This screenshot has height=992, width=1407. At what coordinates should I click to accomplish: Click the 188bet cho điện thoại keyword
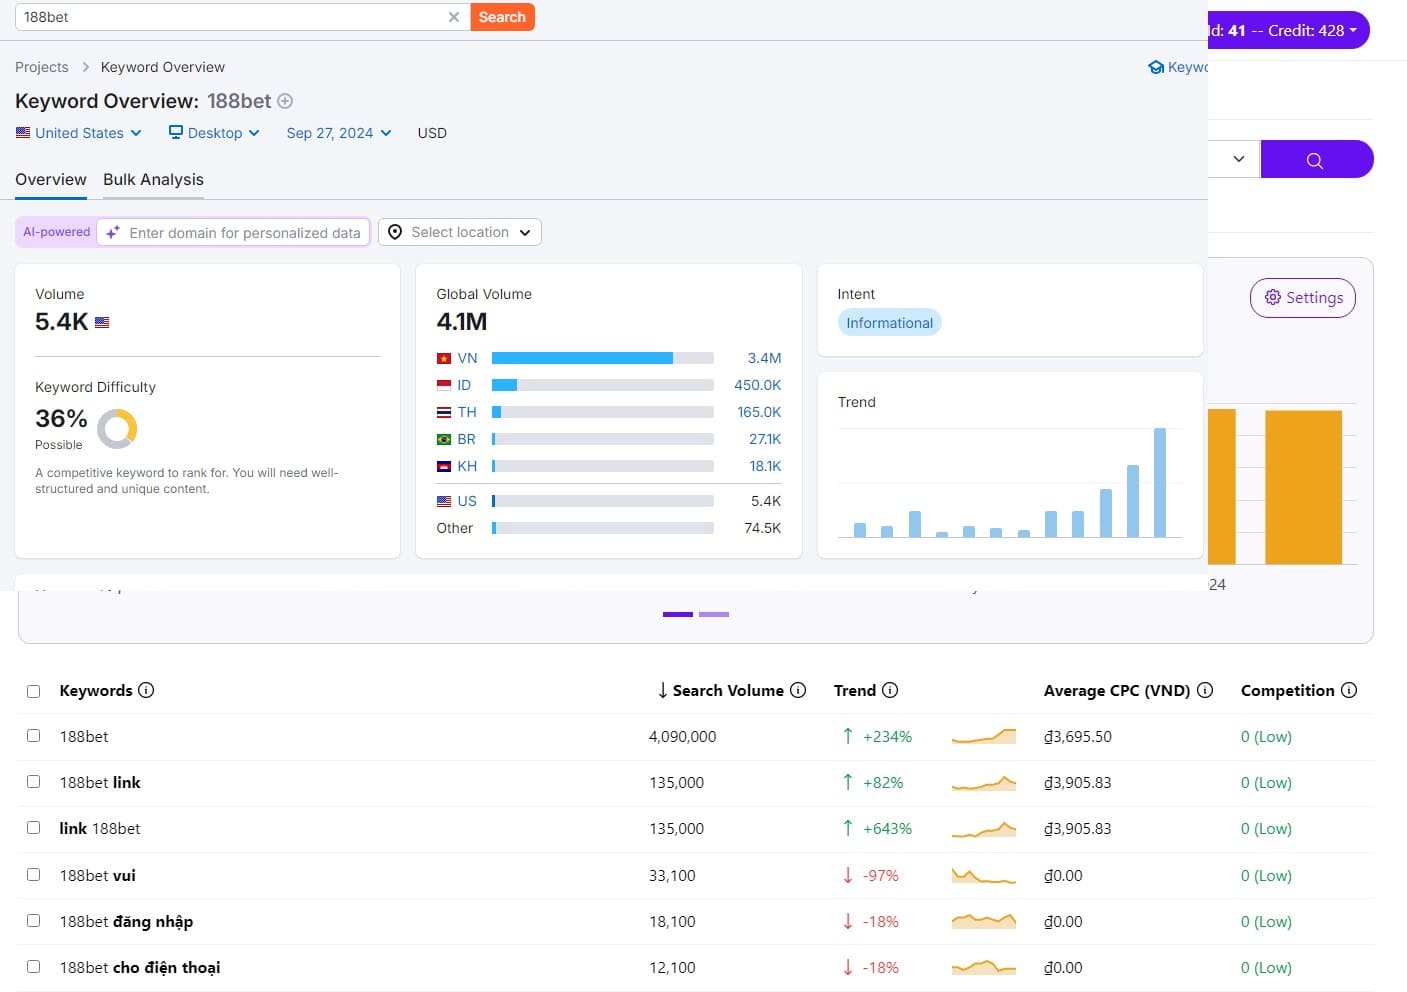[x=140, y=968]
